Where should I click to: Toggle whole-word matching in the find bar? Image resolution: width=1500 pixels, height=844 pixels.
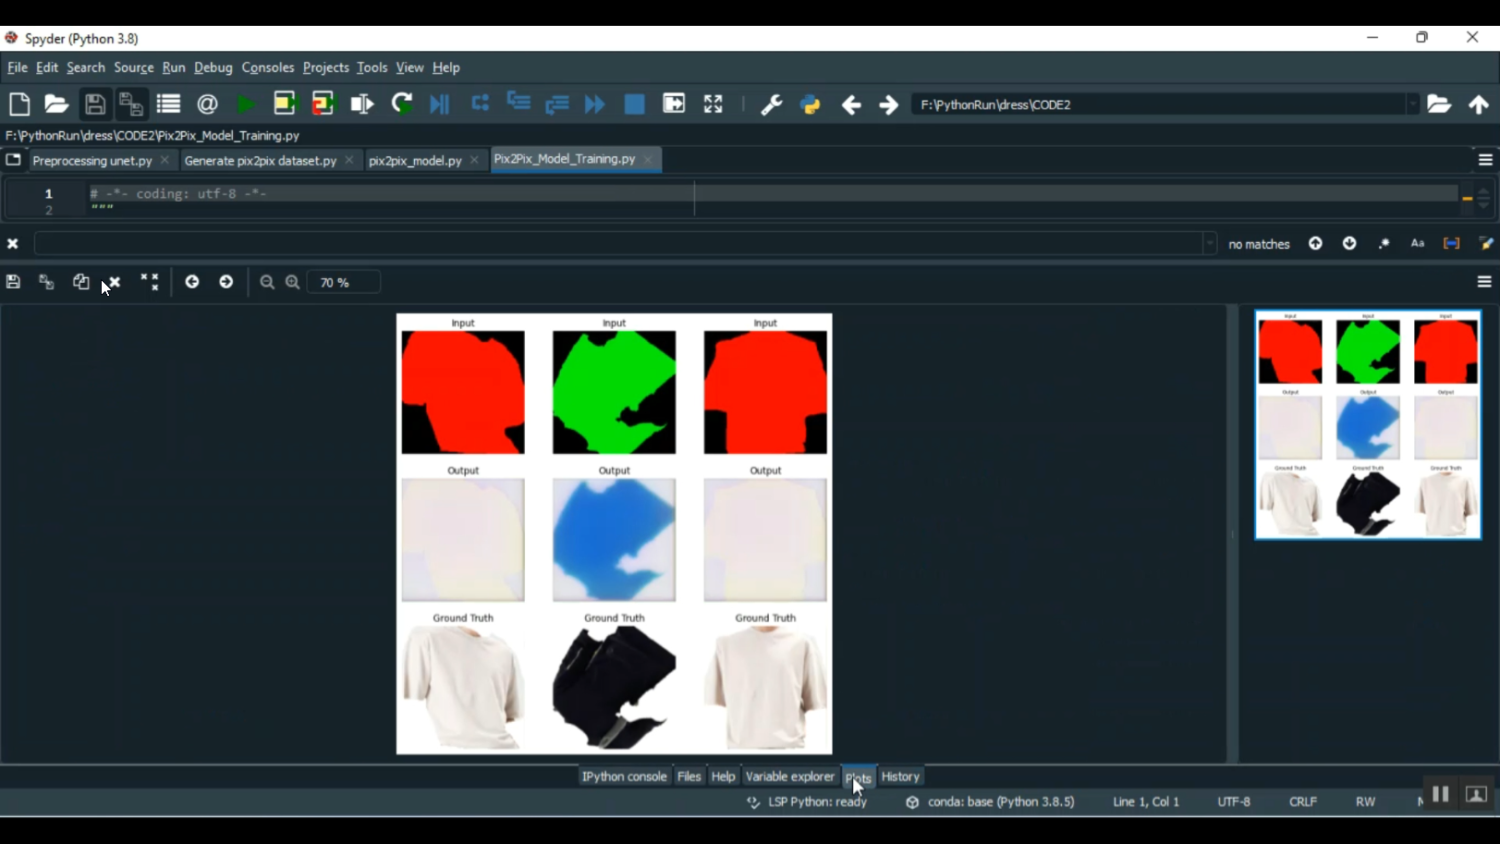tap(1450, 243)
